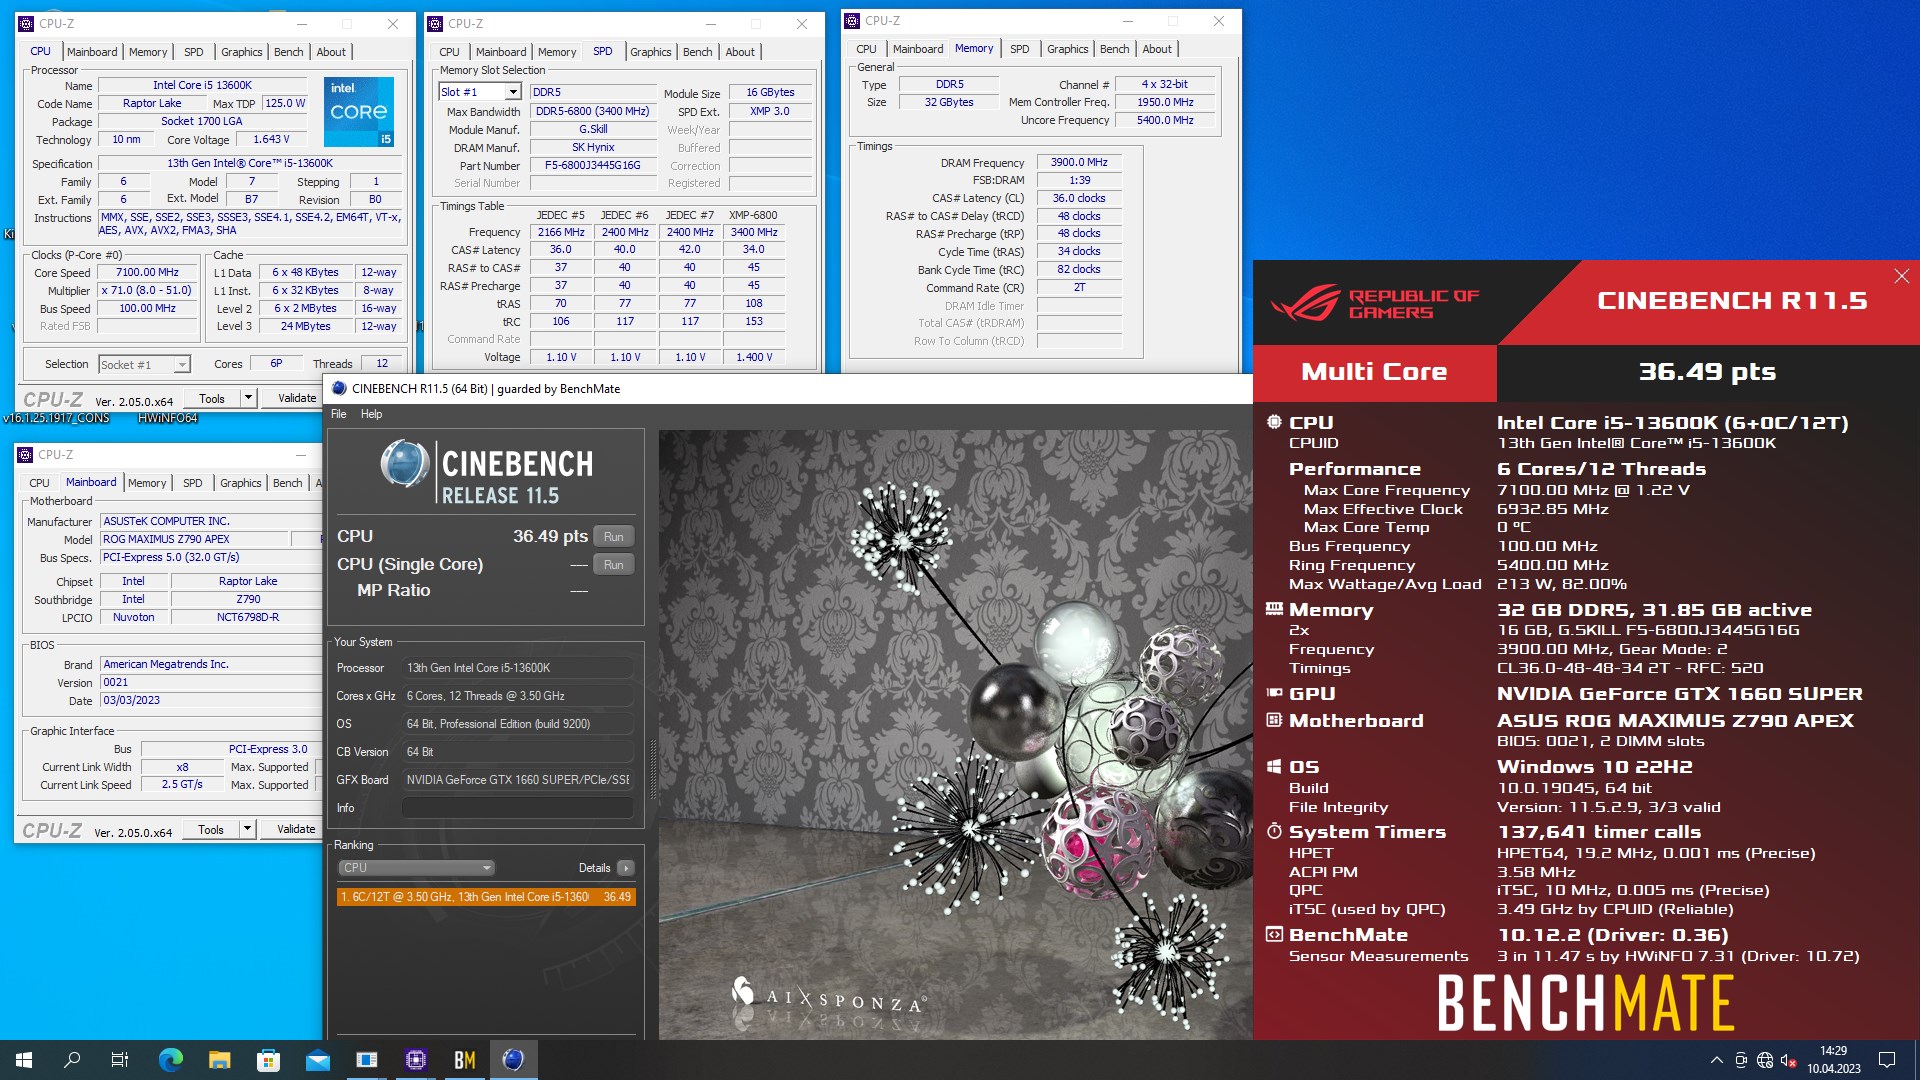Open the Windows Start menu
The width and height of the screenshot is (1920, 1080).
click(x=24, y=1060)
